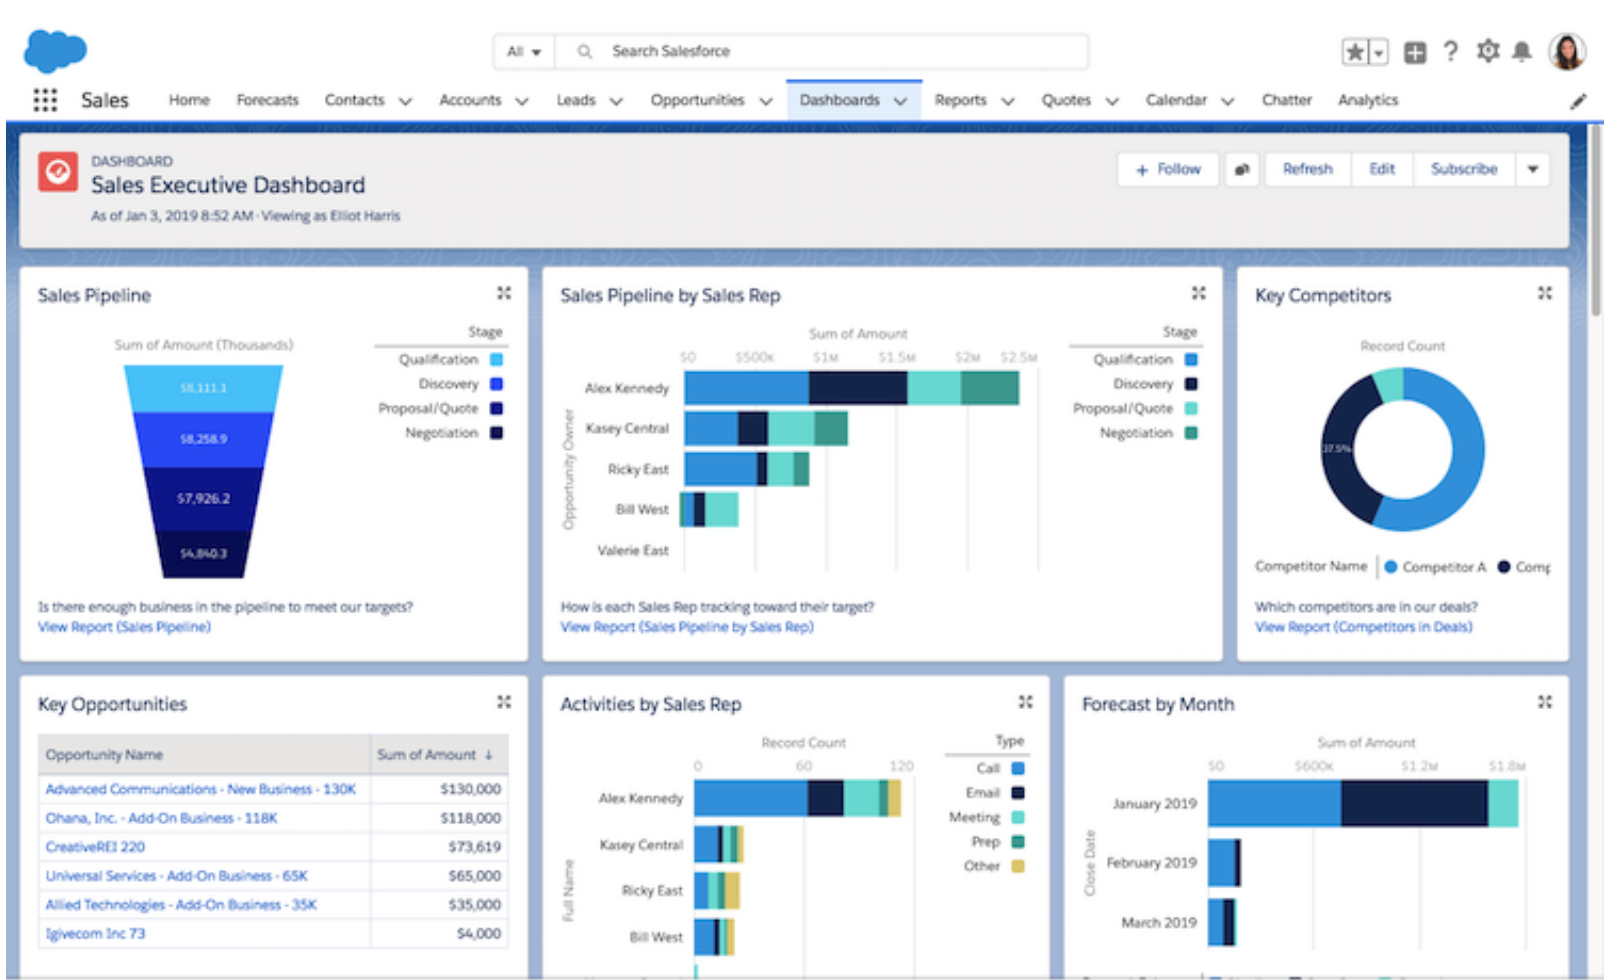Open Global Actions plus icon
Viewport: 1608px width, 980px height.
coord(1415,52)
